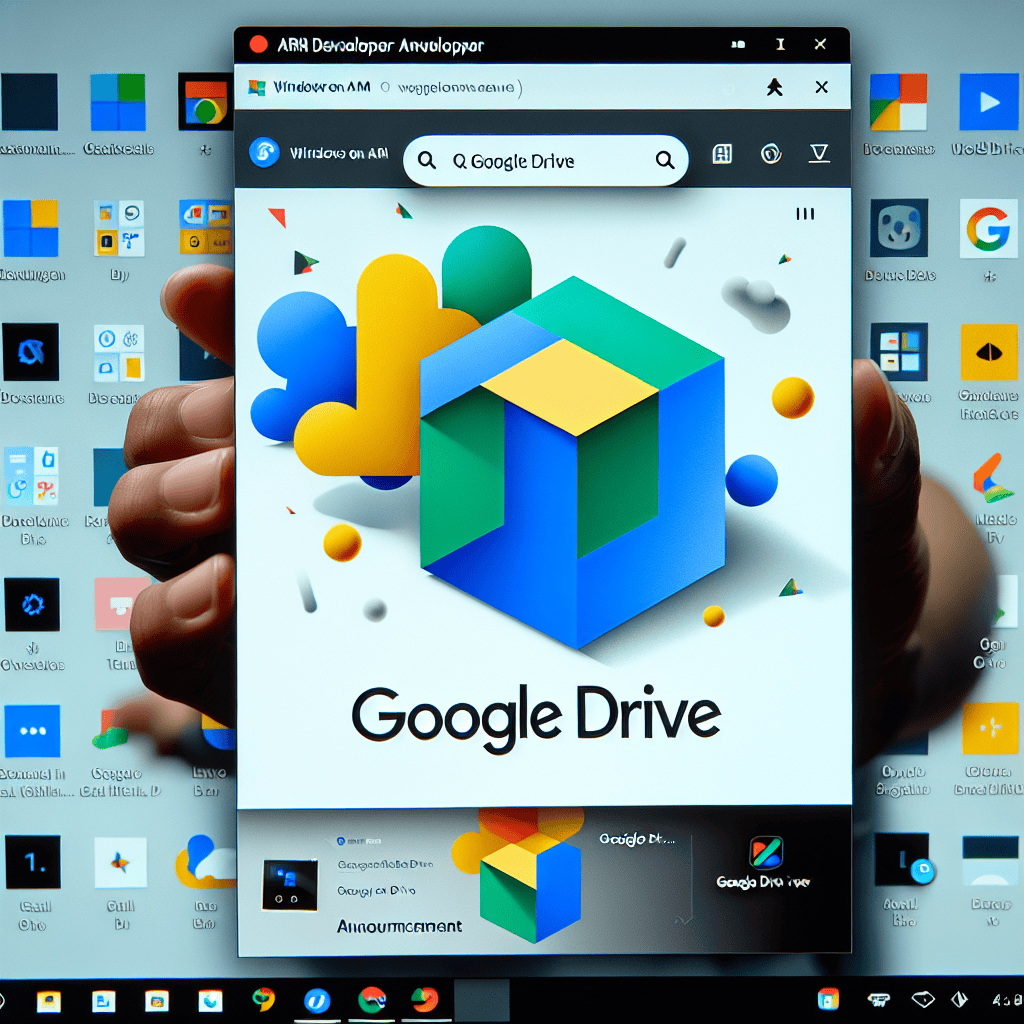This screenshot has height=1024, width=1024.
Task: Click the blue circular swirl logo in the toolbar
Action: point(264,153)
